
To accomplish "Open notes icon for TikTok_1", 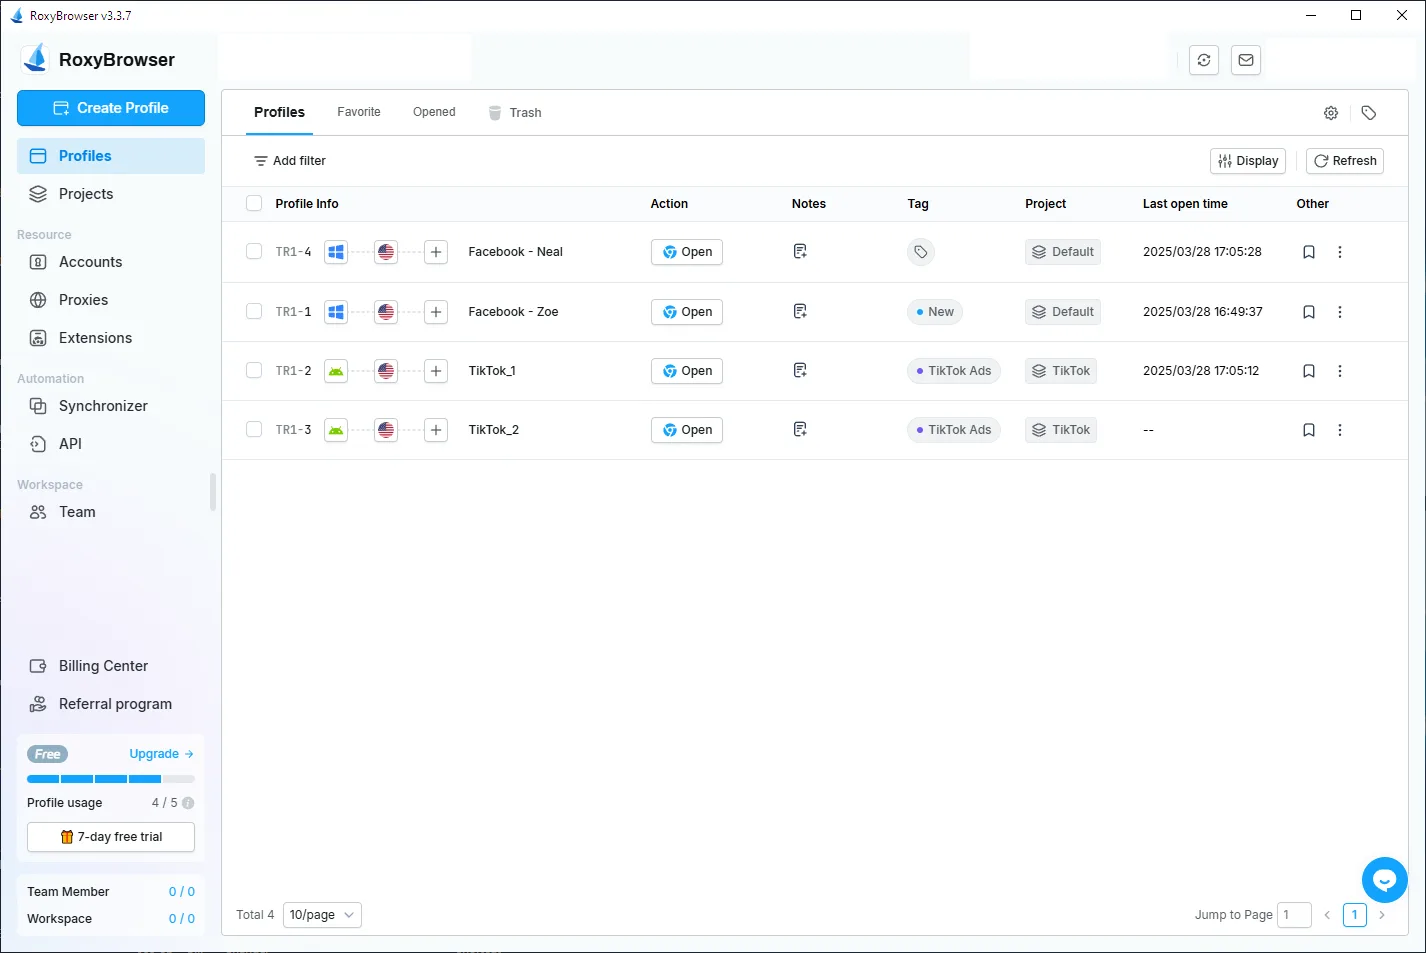I will pos(800,370).
